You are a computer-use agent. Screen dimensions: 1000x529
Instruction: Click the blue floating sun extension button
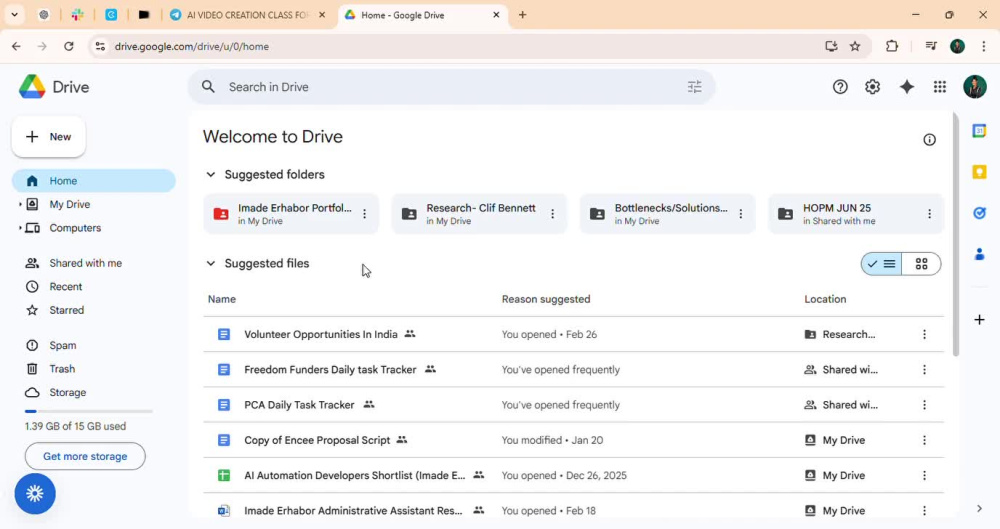coord(35,493)
